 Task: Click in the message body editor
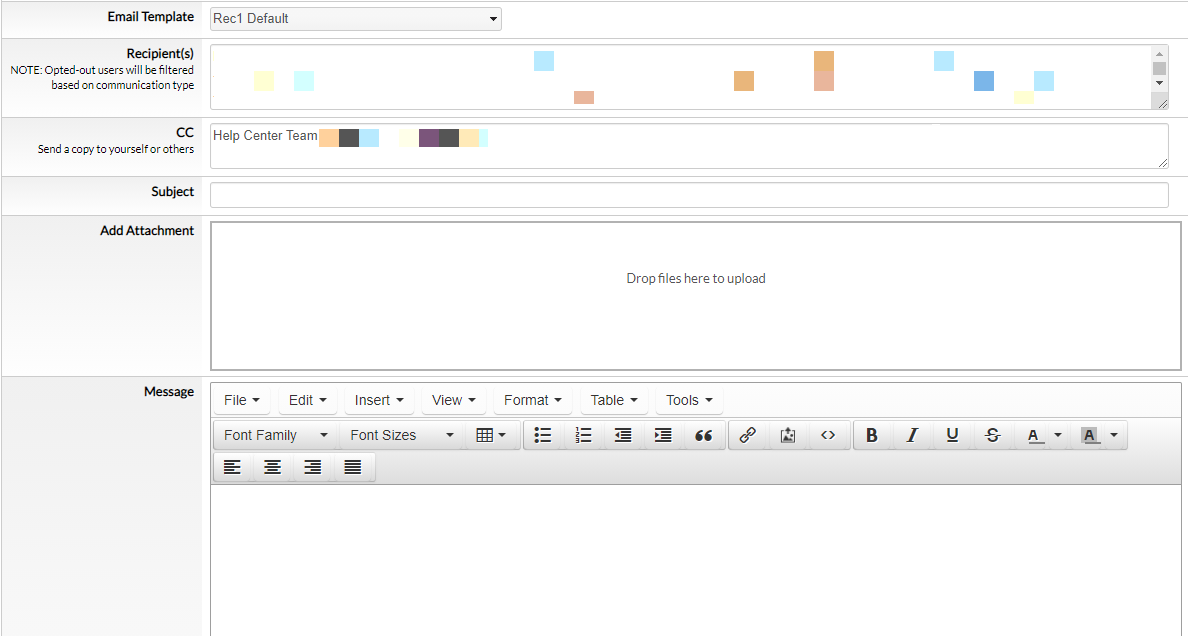point(696,560)
